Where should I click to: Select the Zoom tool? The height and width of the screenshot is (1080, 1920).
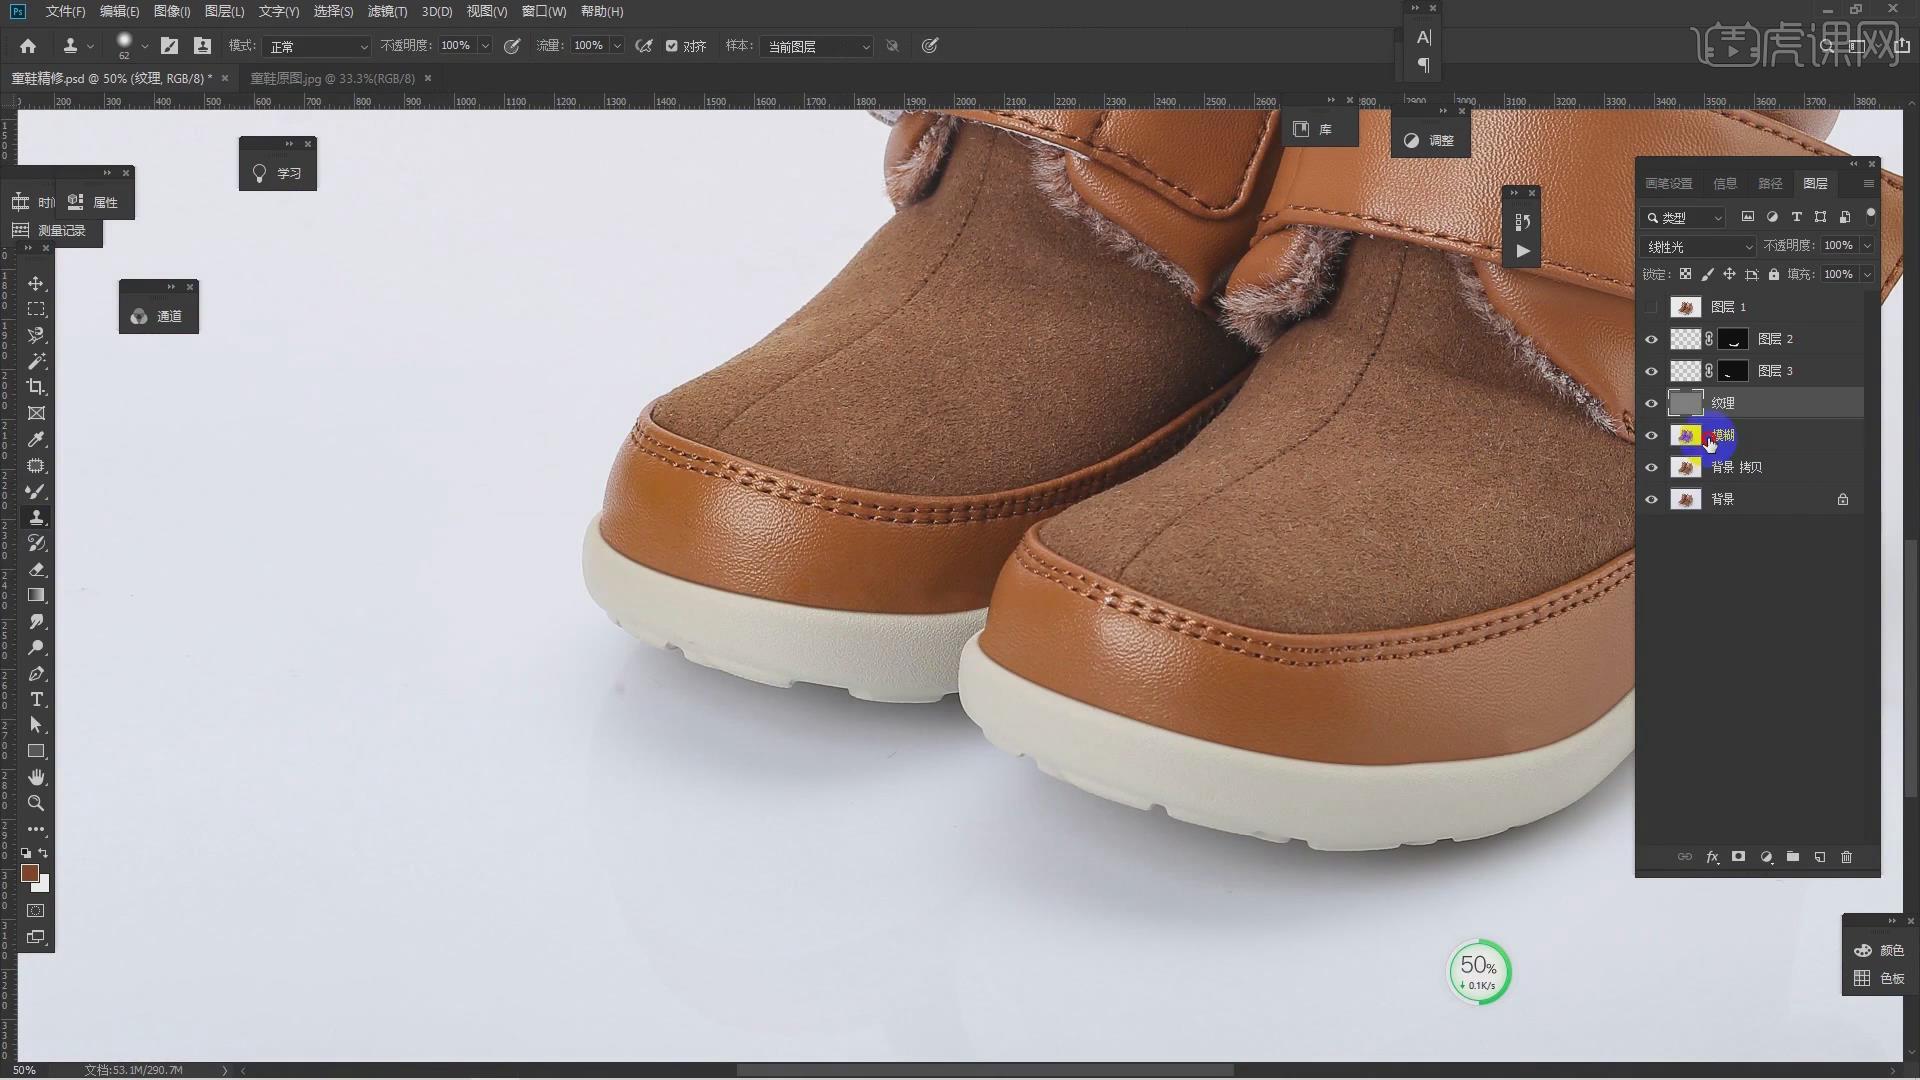36,803
